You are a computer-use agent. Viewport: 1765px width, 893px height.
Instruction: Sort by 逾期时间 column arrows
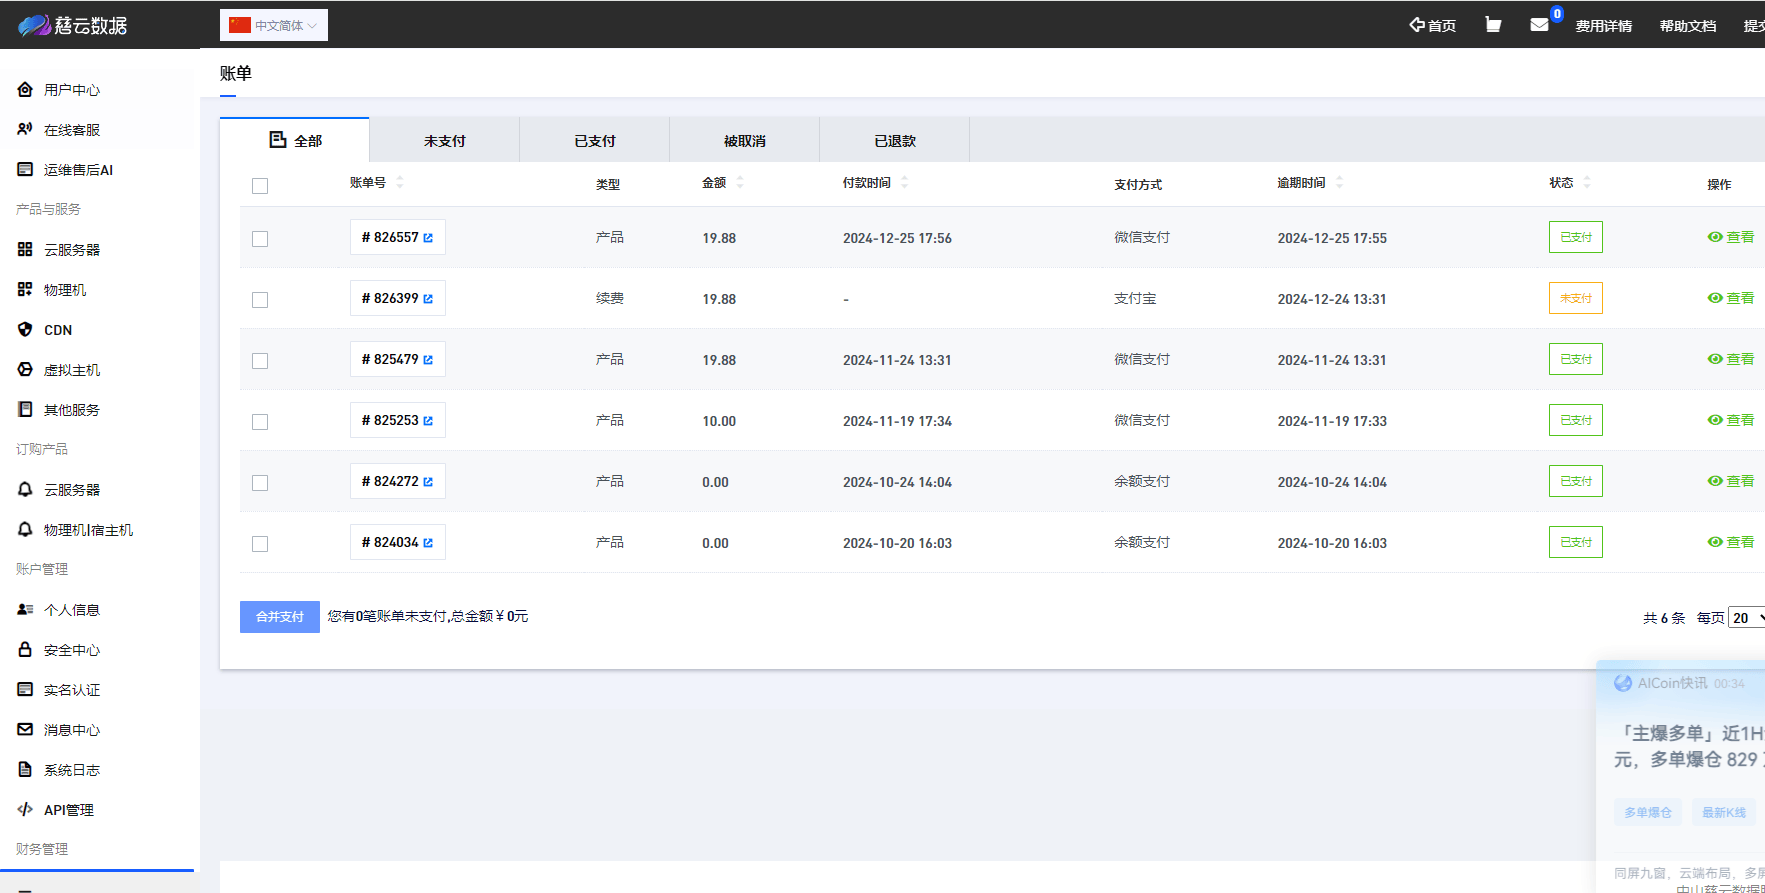click(x=1339, y=183)
